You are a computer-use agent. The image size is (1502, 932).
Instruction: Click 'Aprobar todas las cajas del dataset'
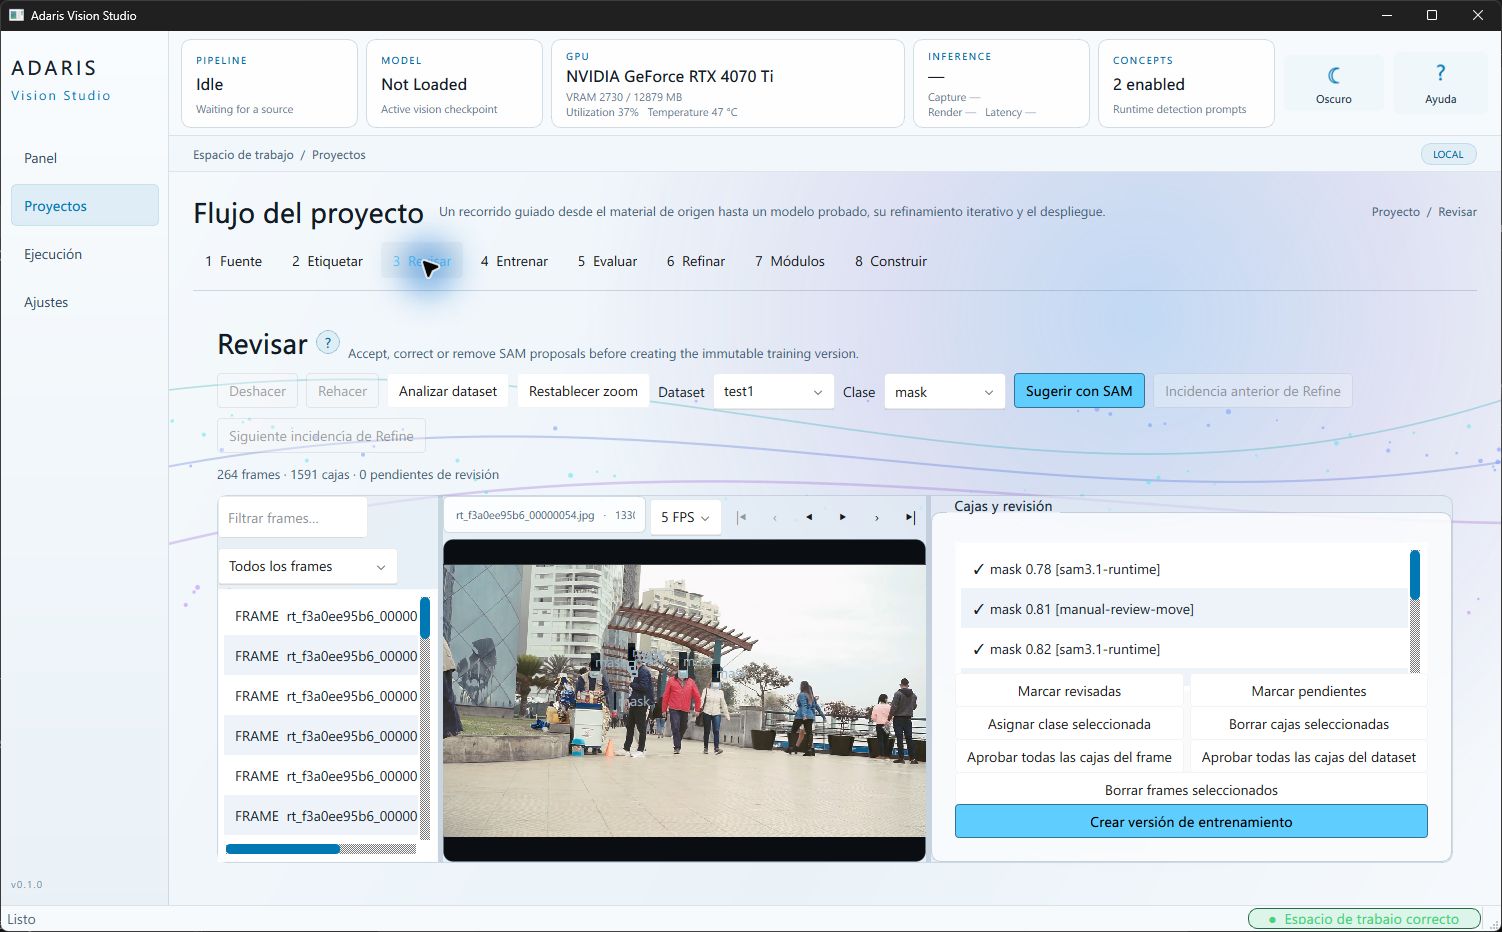[1309, 757]
